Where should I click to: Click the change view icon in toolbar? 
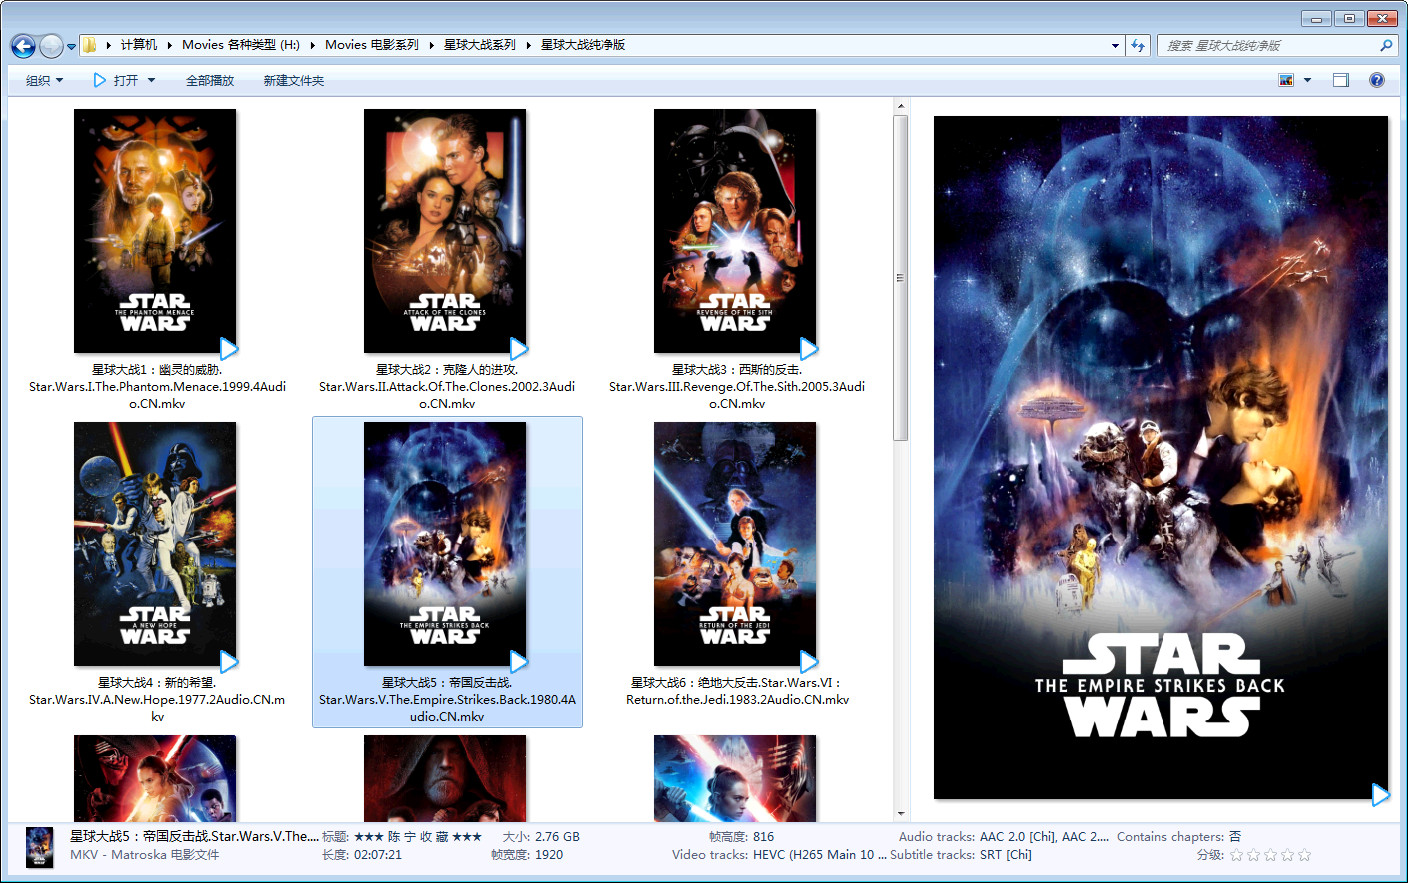[x=1286, y=80]
